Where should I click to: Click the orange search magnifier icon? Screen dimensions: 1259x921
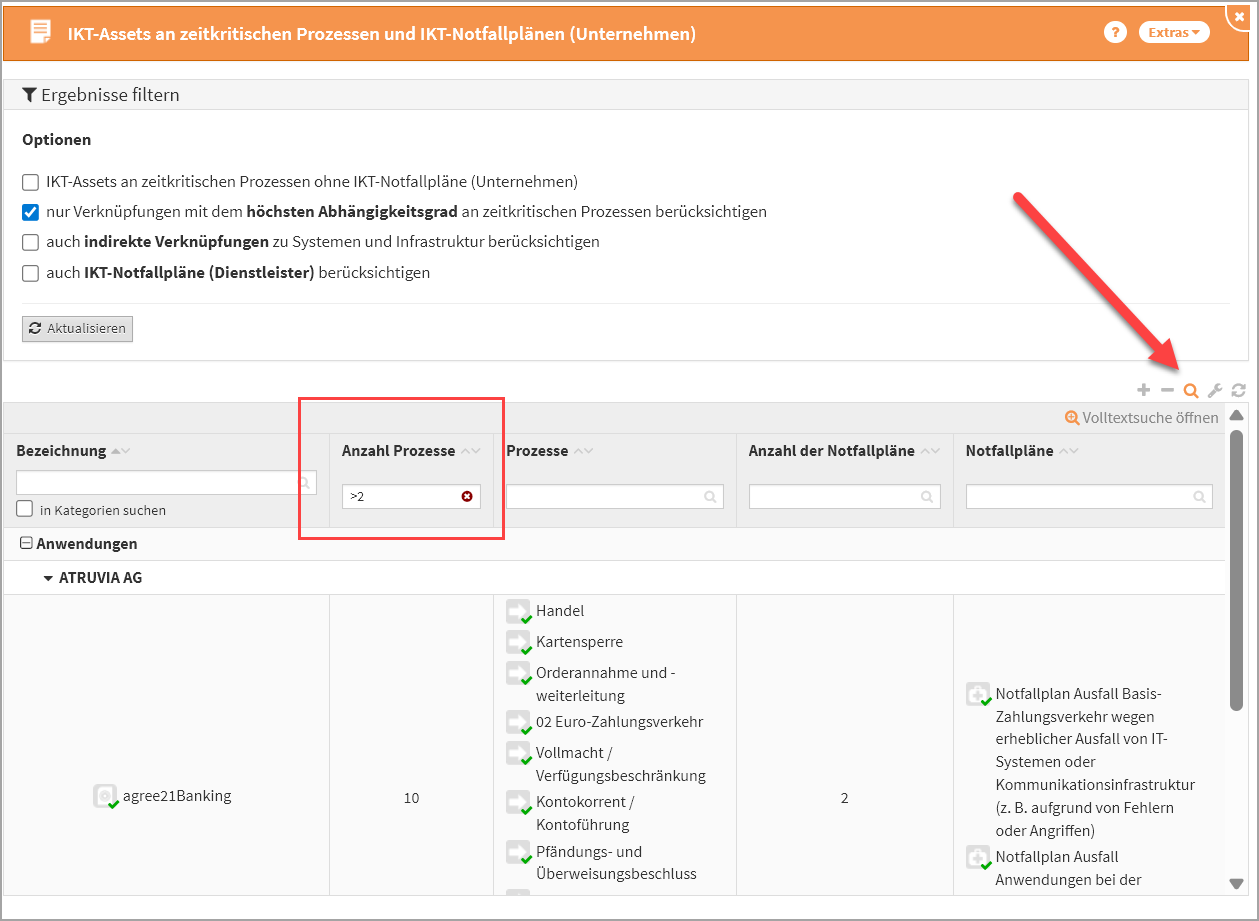click(x=1190, y=391)
